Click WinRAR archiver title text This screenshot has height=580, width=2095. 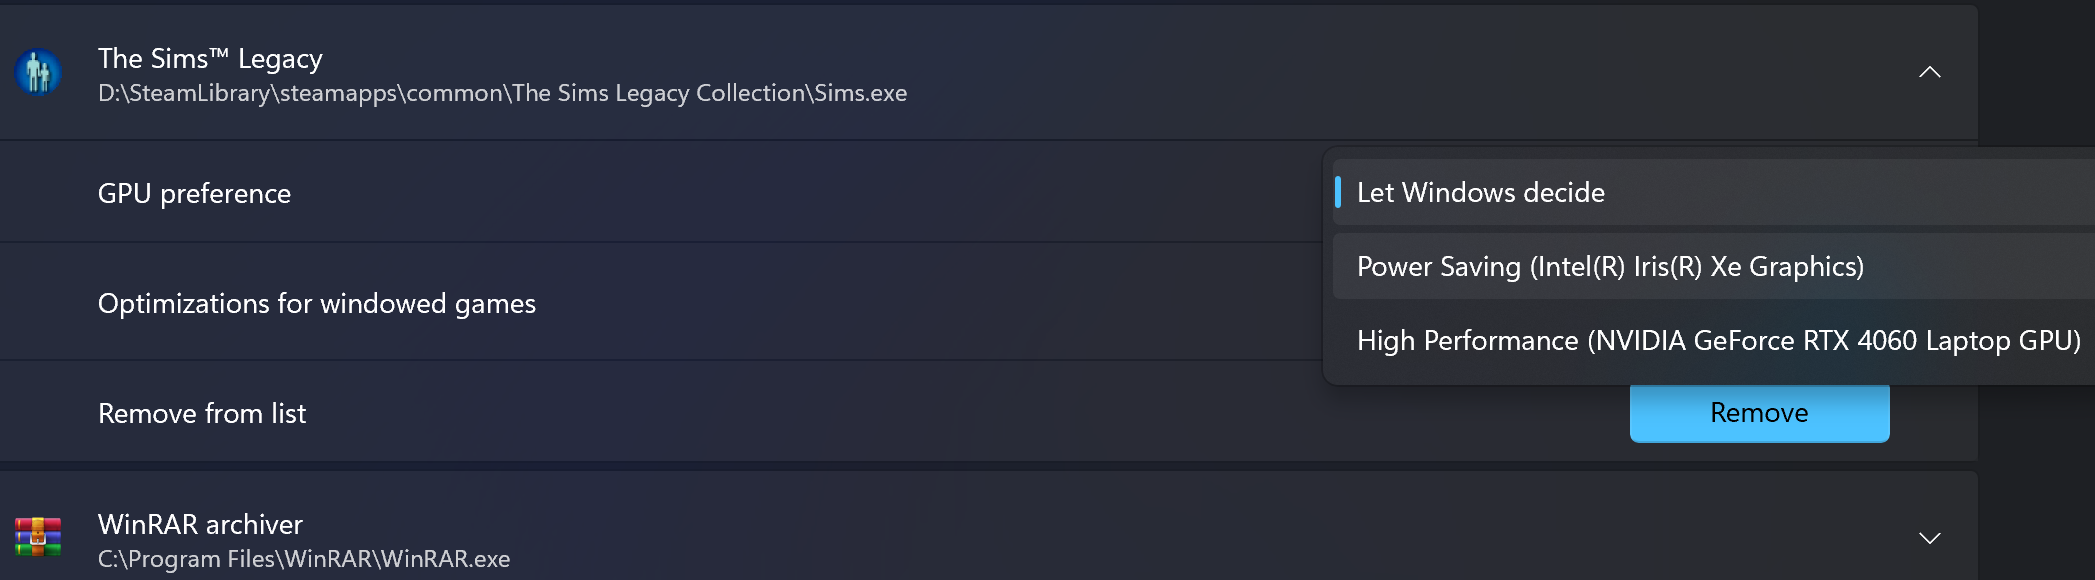point(200,524)
